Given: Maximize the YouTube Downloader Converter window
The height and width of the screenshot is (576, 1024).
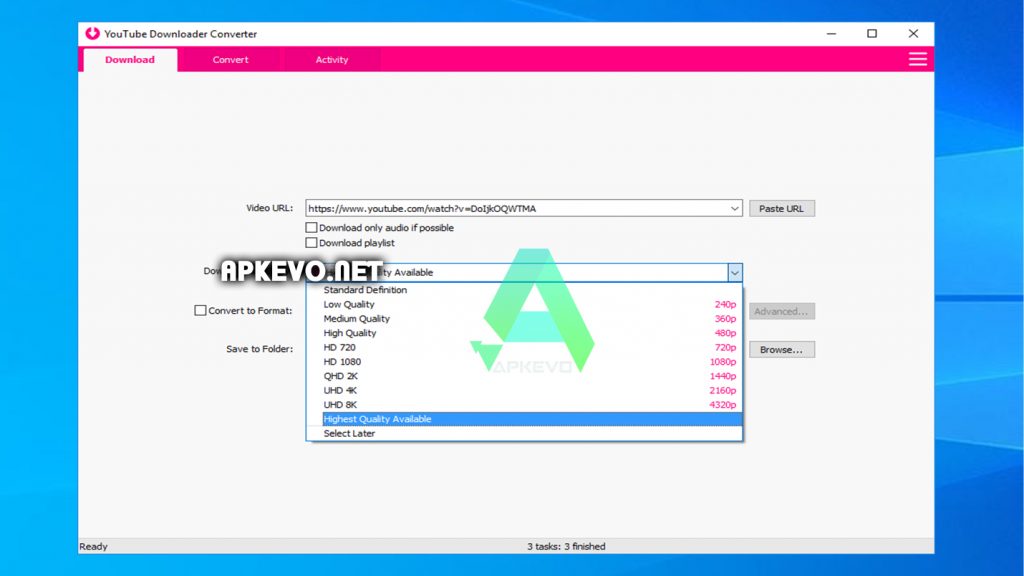Looking at the screenshot, I should tap(872, 34).
